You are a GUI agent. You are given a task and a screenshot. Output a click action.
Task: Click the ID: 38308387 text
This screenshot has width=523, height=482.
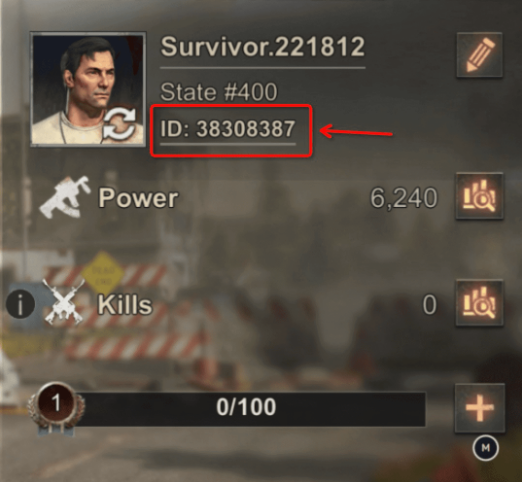228,129
